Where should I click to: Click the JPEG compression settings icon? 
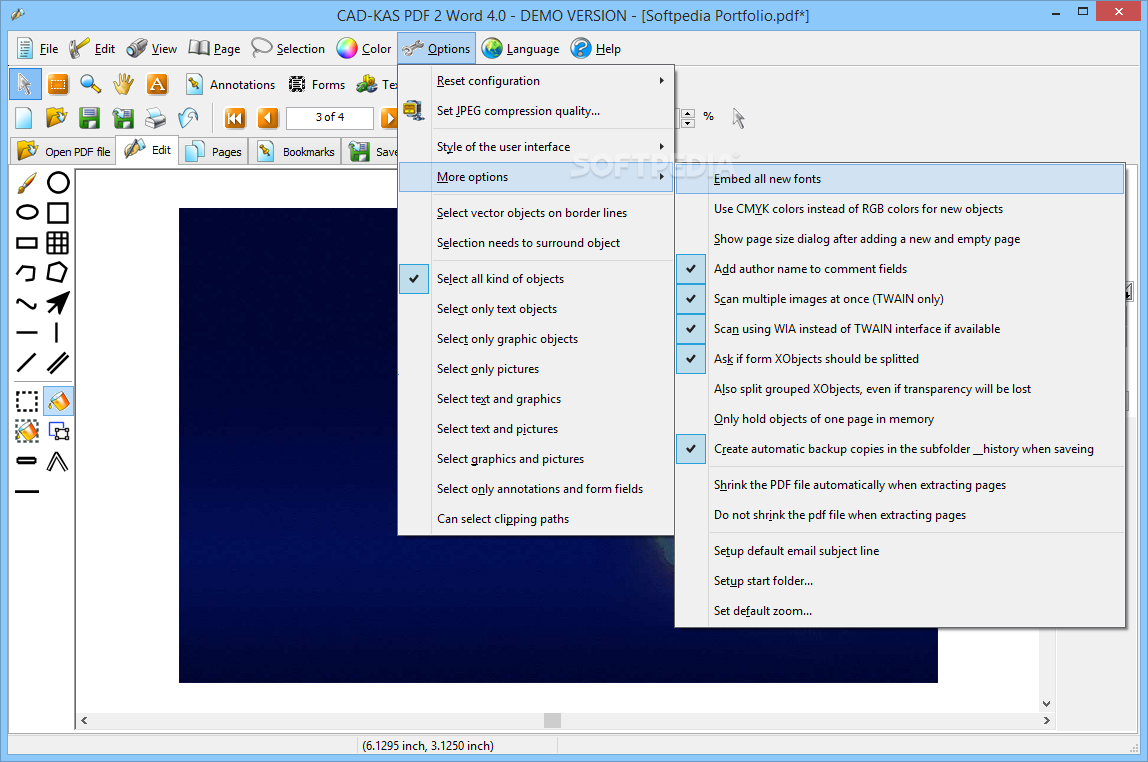[414, 111]
